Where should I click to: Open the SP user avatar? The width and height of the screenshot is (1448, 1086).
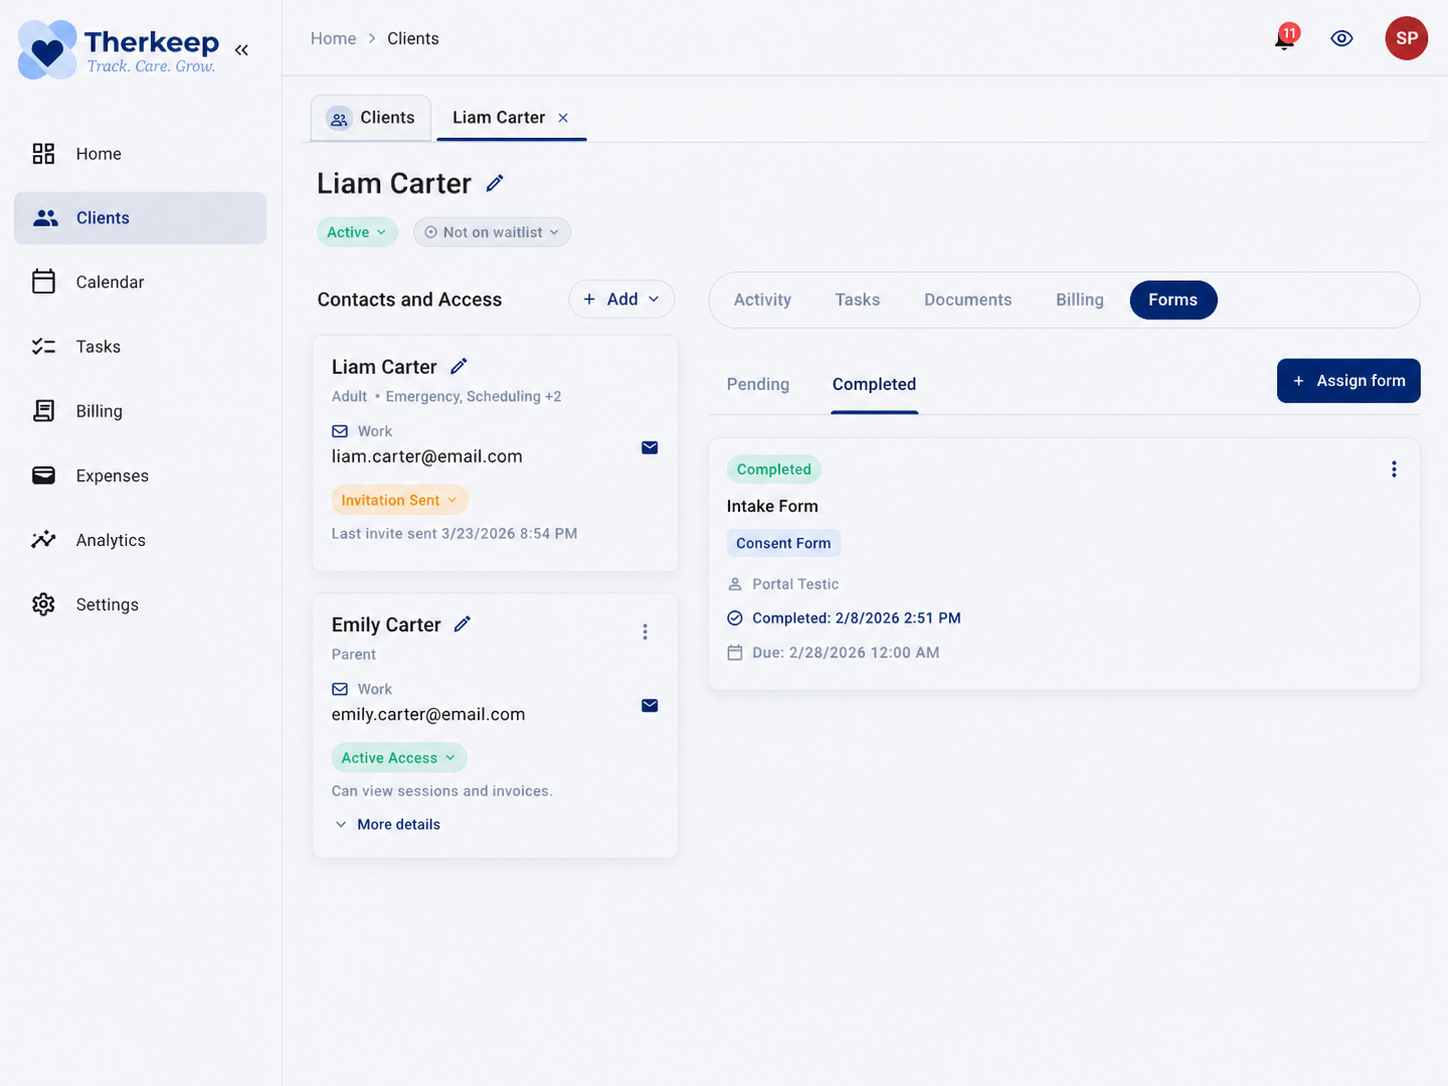[1405, 39]
